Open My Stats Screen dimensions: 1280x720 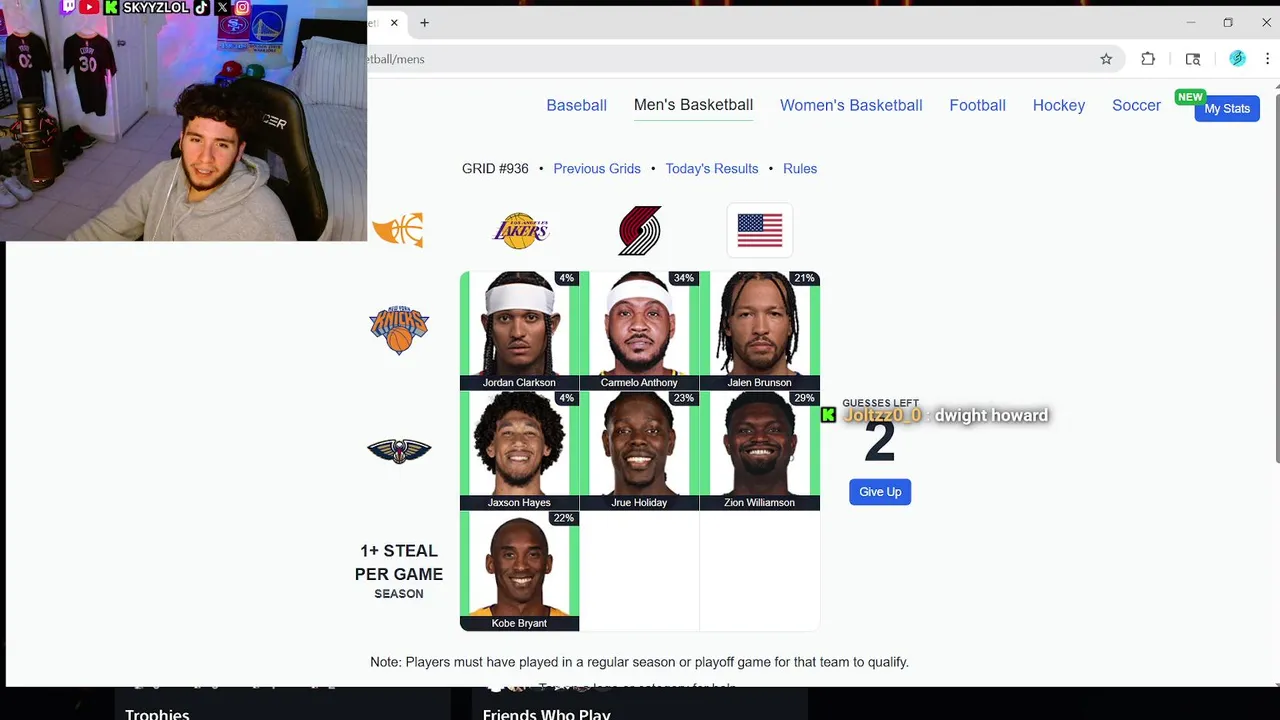click(x=1227, y=108)
